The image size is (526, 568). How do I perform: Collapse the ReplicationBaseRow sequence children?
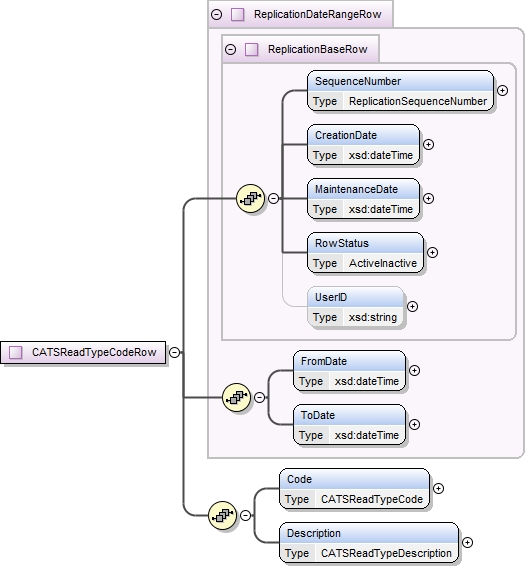tap(274, 198)
